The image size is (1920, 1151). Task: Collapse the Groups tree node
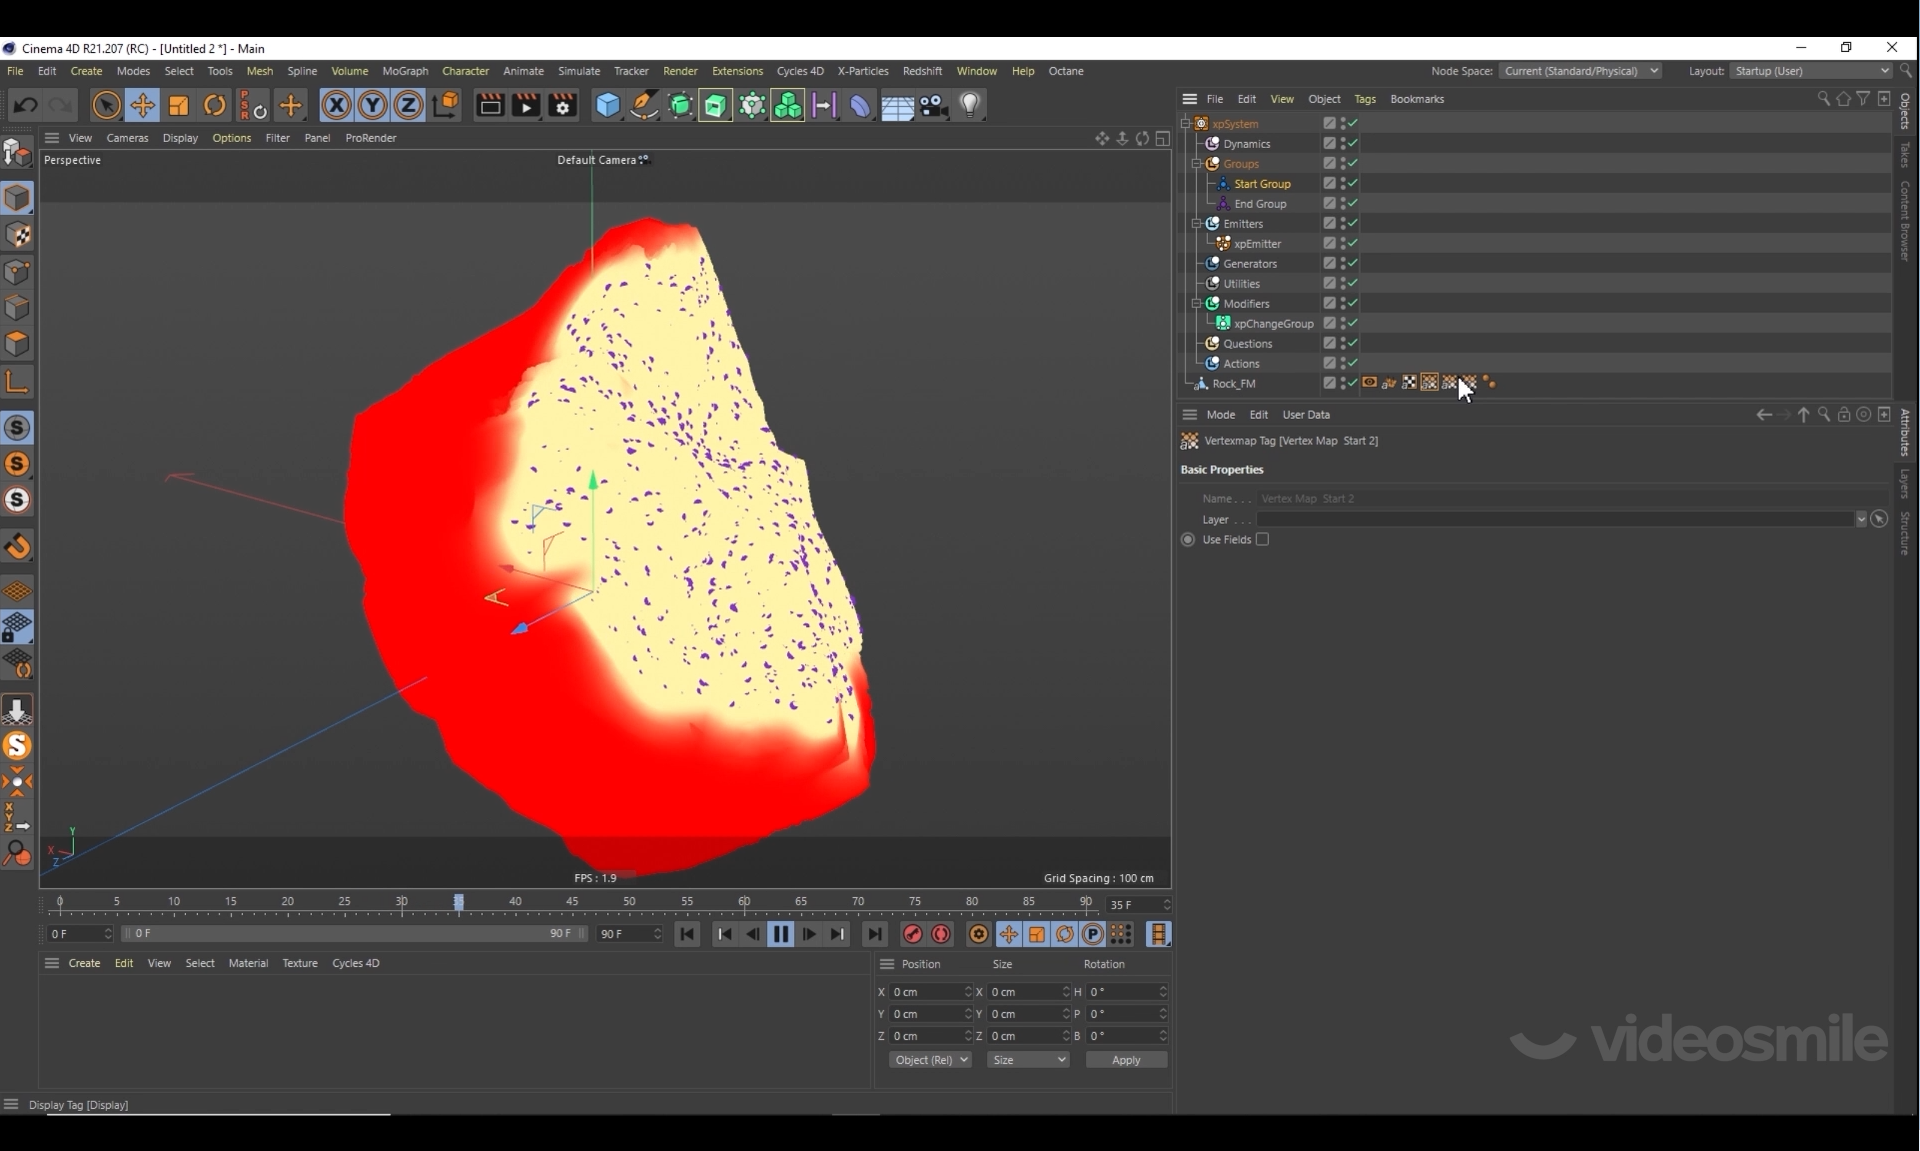[1196, 164]
